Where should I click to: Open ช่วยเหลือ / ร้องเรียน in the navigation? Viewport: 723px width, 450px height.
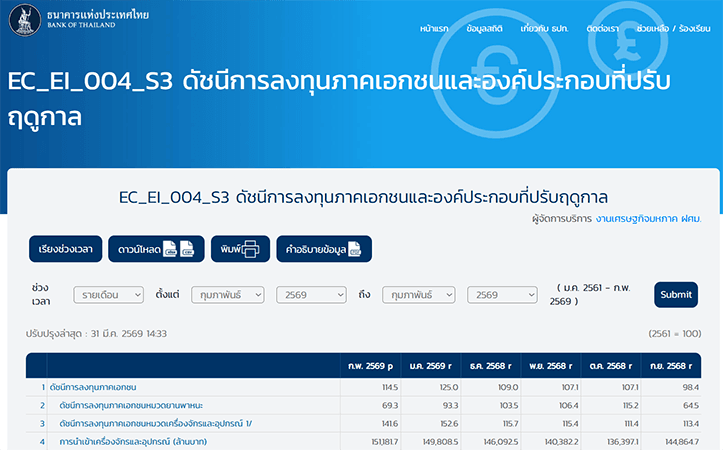(x=674, y=29)
